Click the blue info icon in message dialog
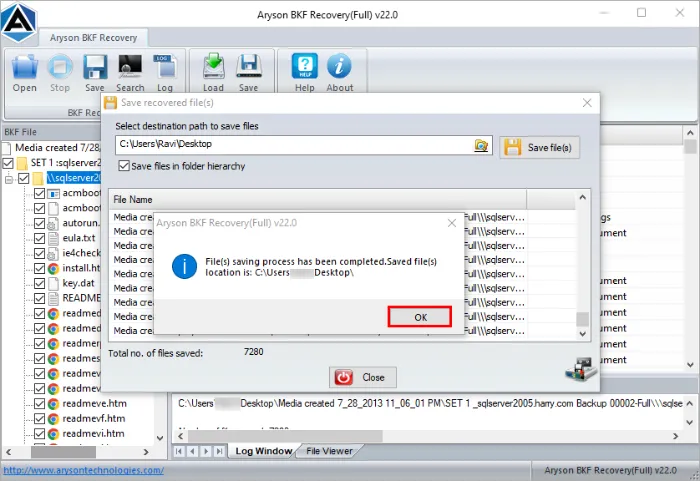This screenshot has height=481, width=700. tap(184, 267)
